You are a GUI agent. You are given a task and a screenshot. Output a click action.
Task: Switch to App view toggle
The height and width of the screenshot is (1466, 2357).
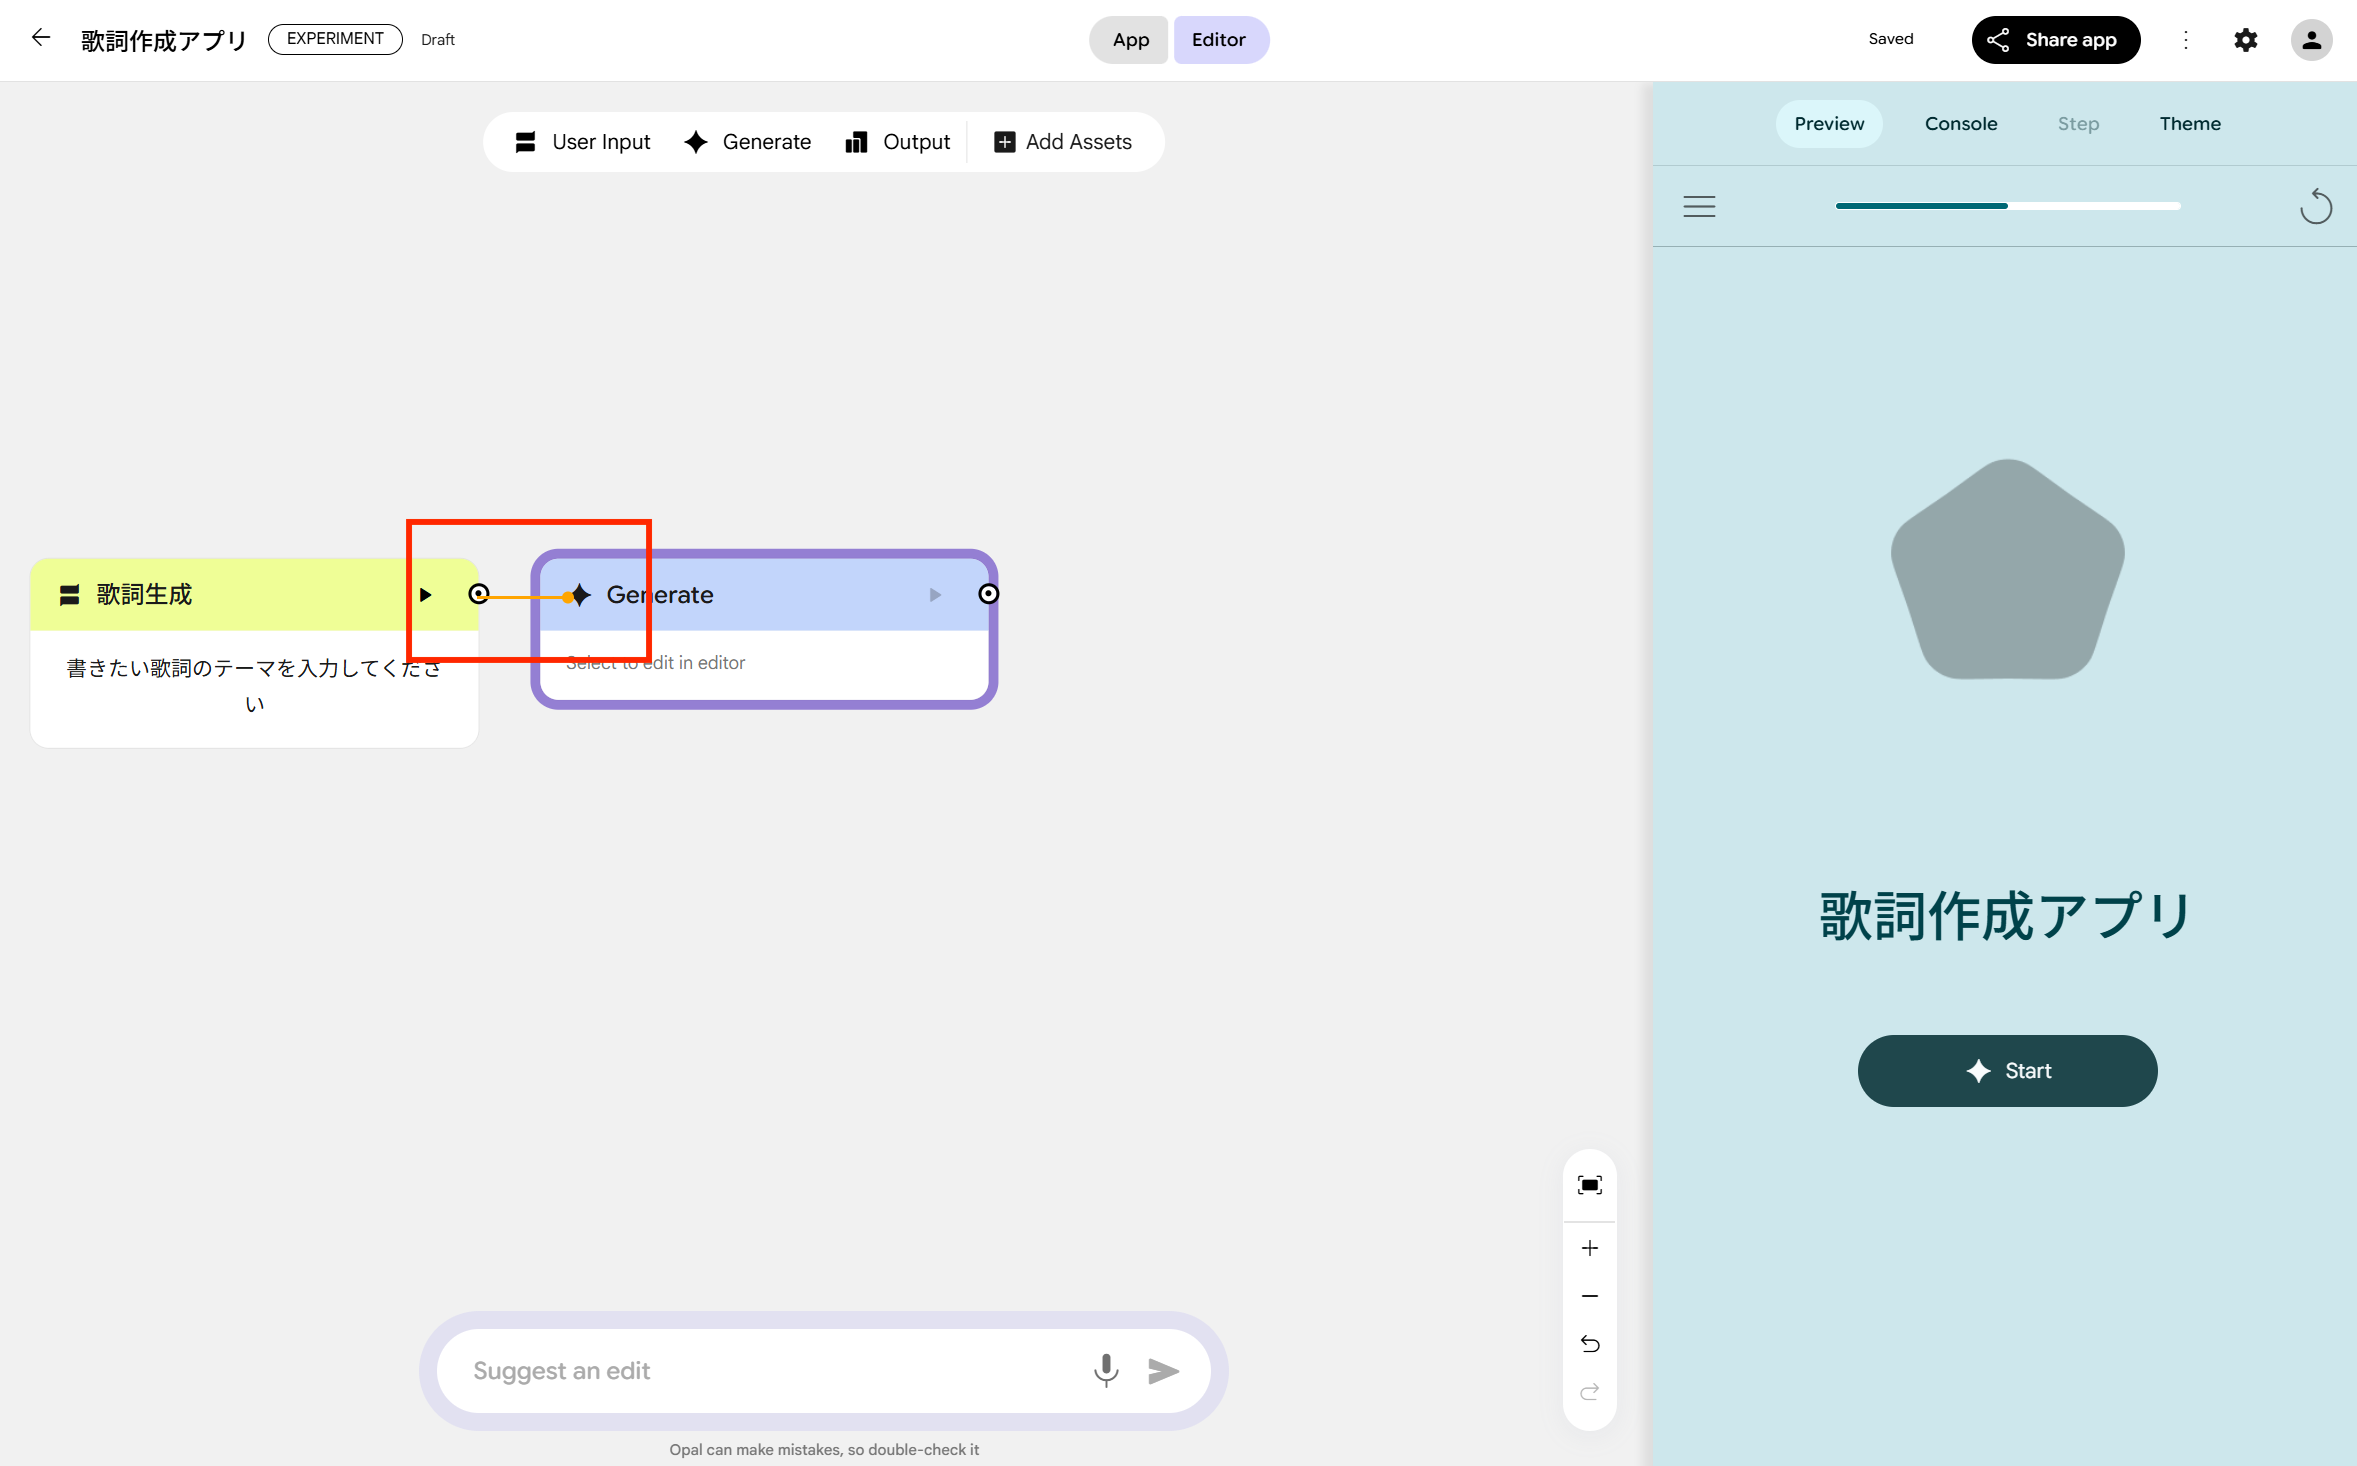[1130, 40]
